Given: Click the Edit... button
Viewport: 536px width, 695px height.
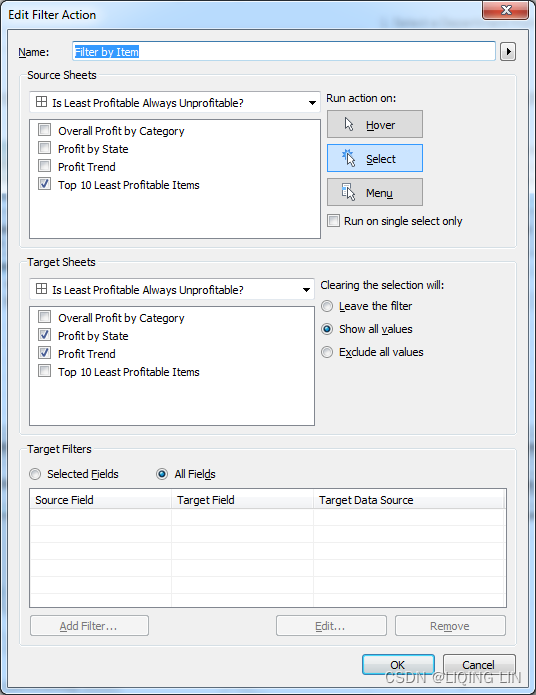Looking at the screenshot, I should tap(331, 625).
